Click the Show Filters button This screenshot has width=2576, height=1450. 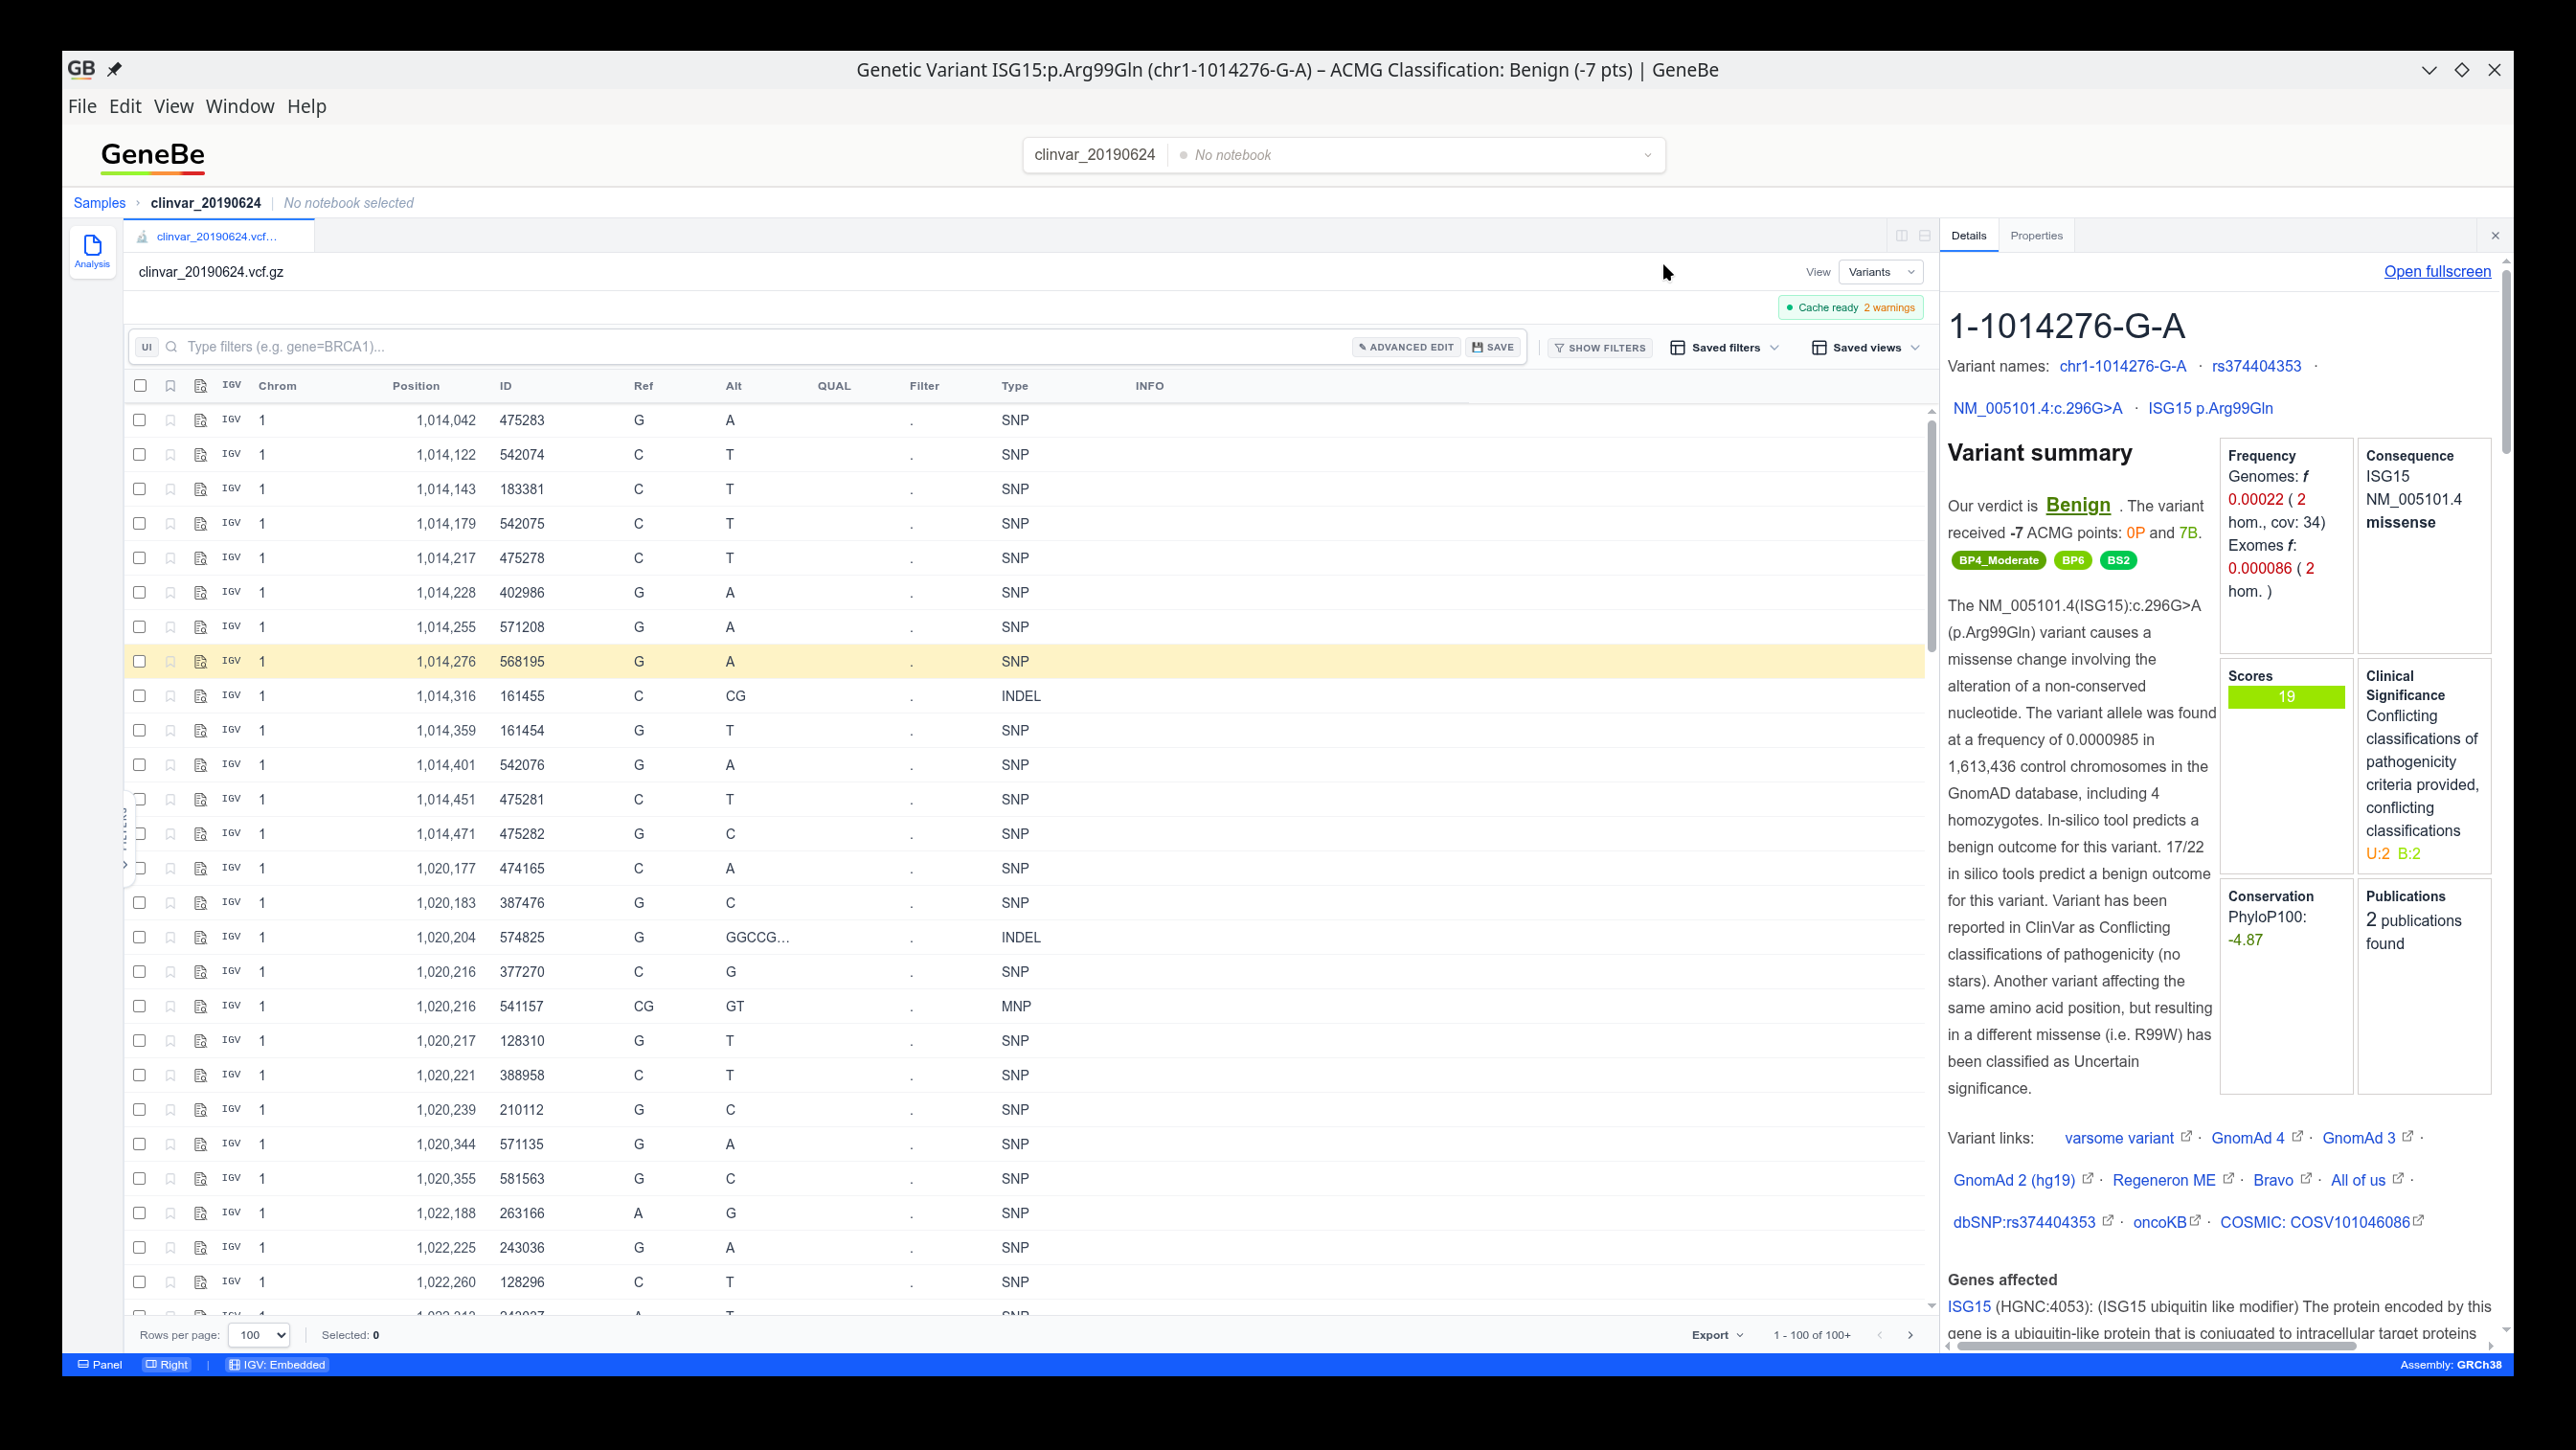point(1600,348)
